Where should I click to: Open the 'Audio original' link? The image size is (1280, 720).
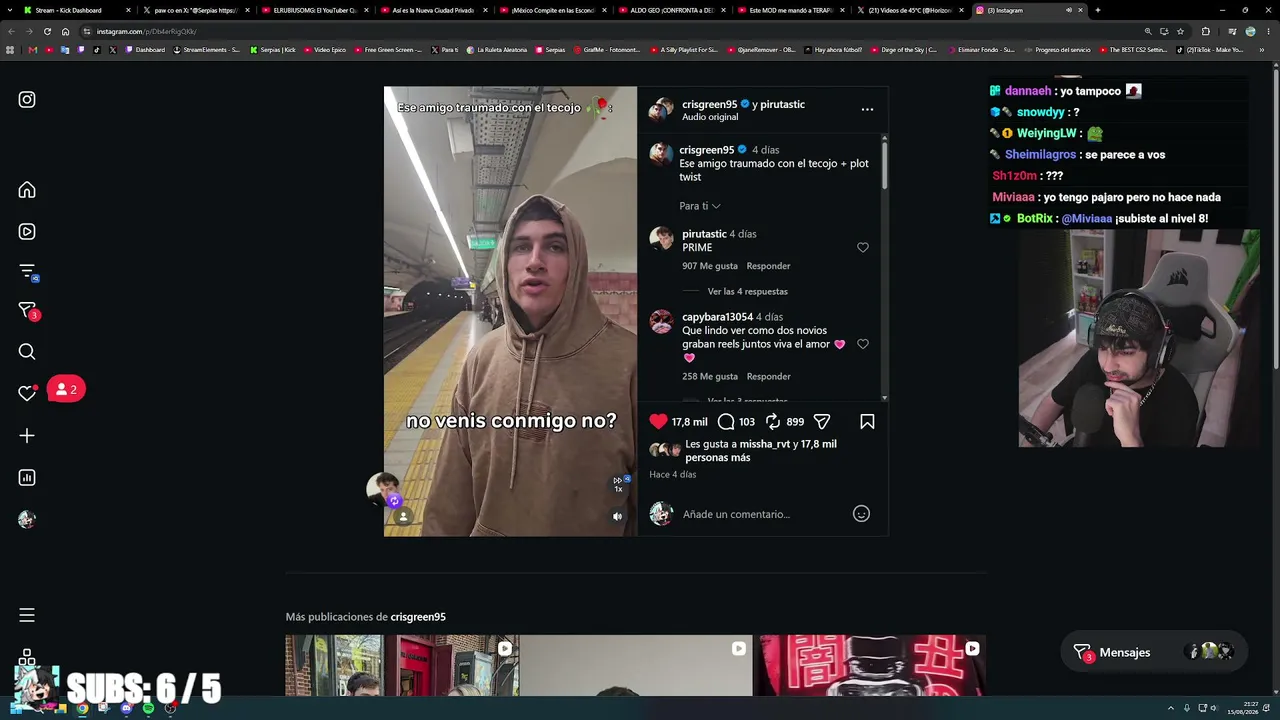pyautogui.click(x=710, y=117)
